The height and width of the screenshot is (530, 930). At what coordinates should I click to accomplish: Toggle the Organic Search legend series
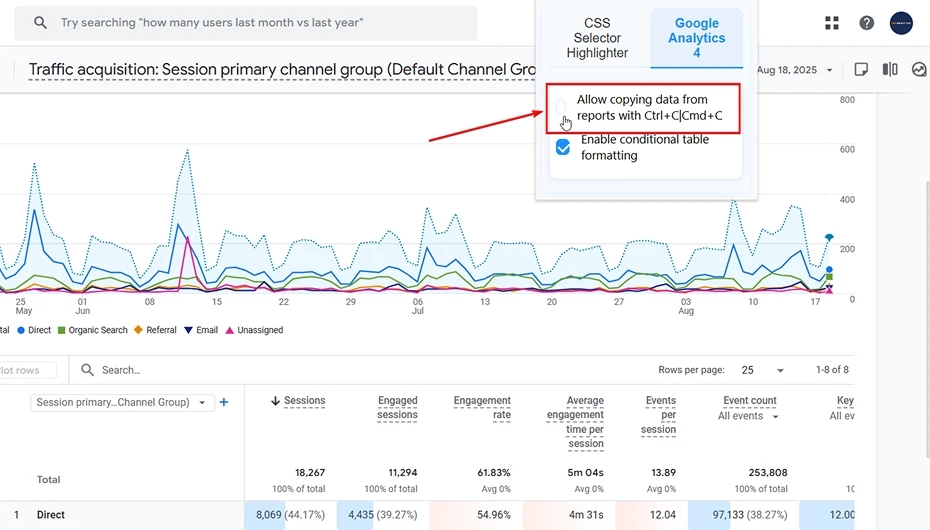(x=93, y=330)
